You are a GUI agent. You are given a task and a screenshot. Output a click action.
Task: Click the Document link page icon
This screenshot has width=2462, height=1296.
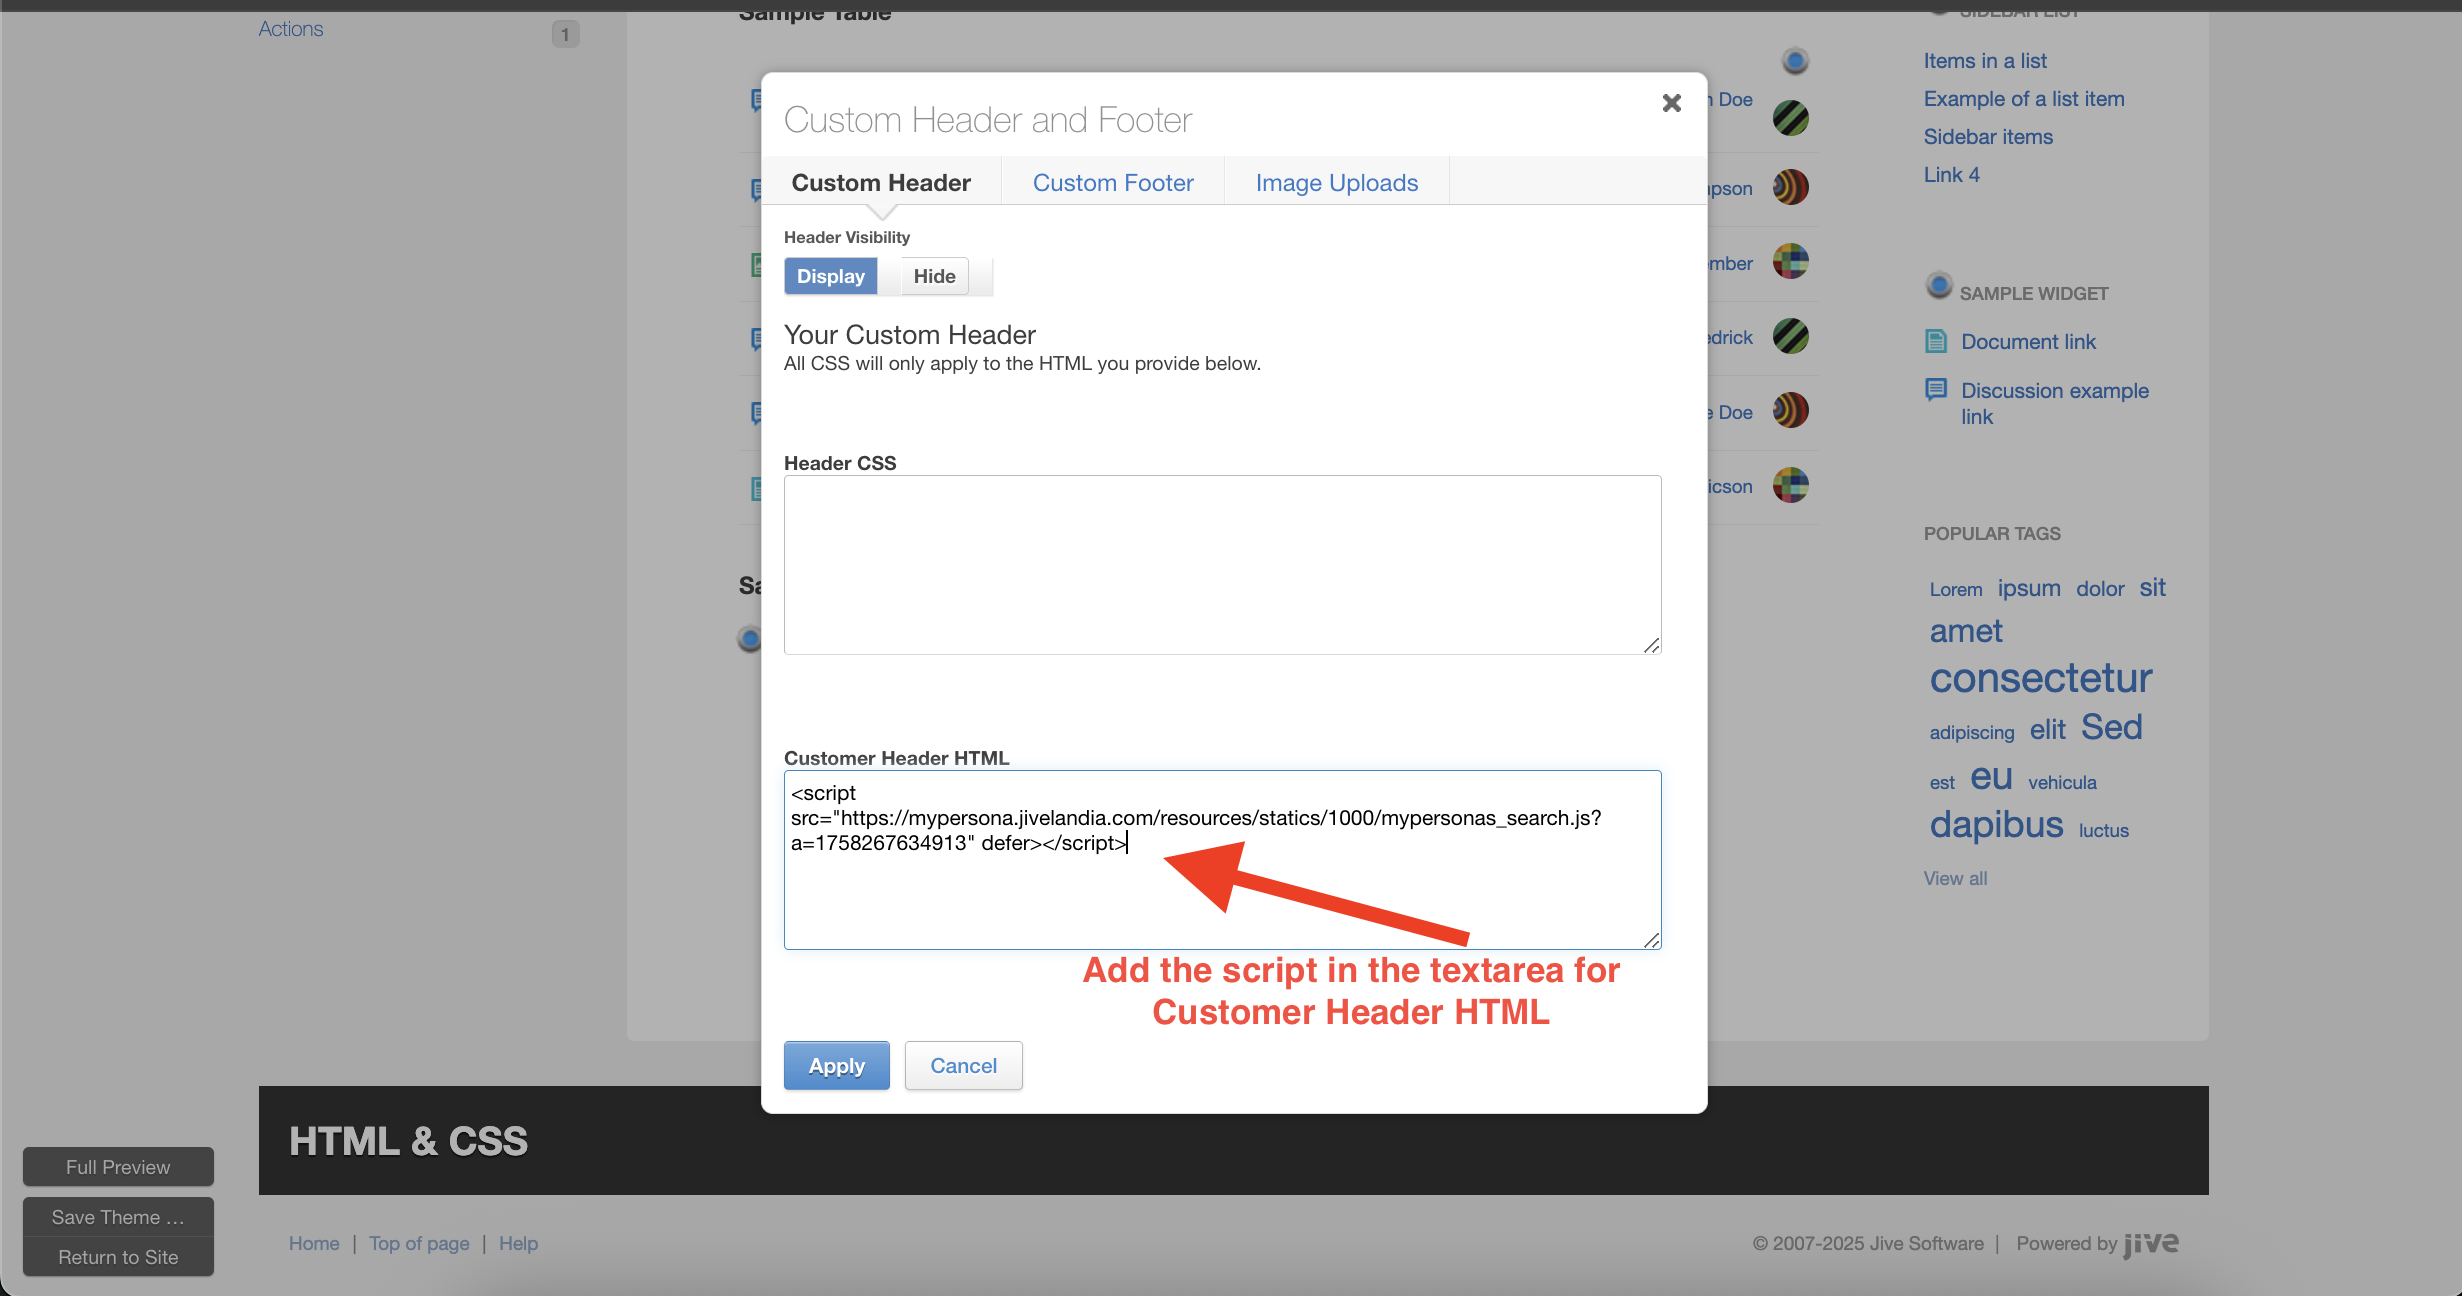[x=1936, y=341]
